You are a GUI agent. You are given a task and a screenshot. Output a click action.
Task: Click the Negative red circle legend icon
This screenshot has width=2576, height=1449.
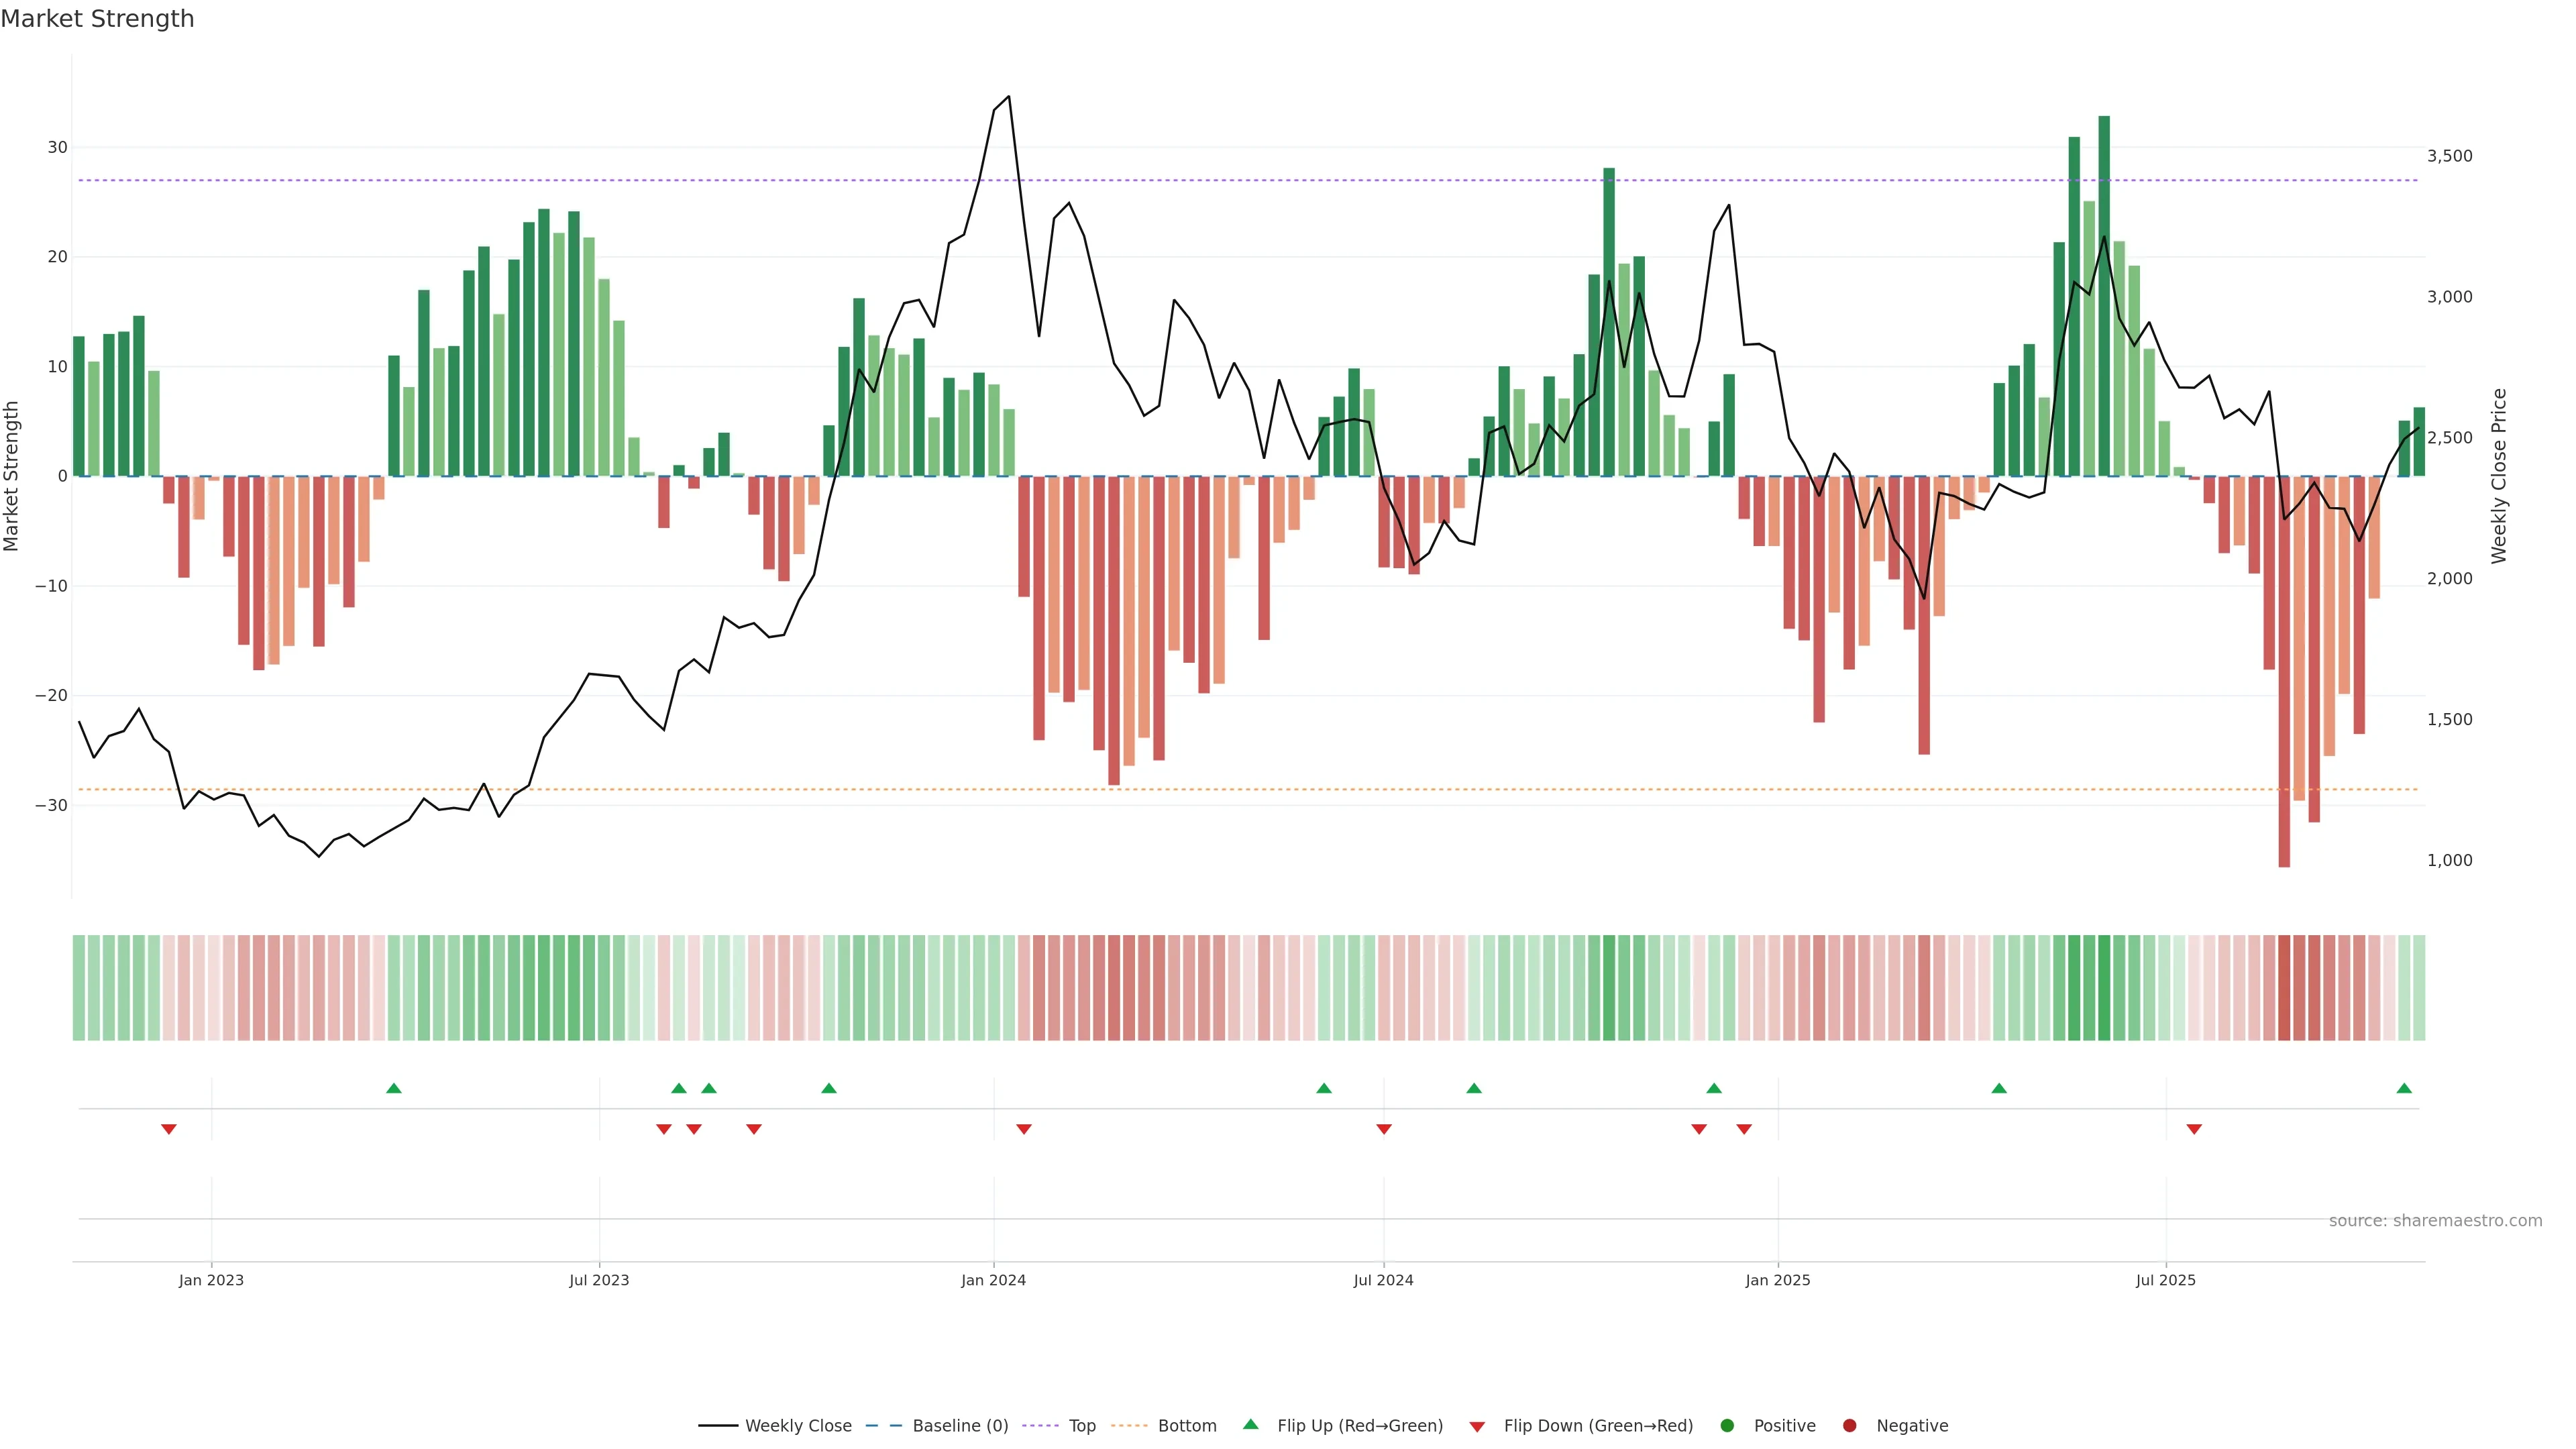pyautogui.click(x=1849, y=1425)
